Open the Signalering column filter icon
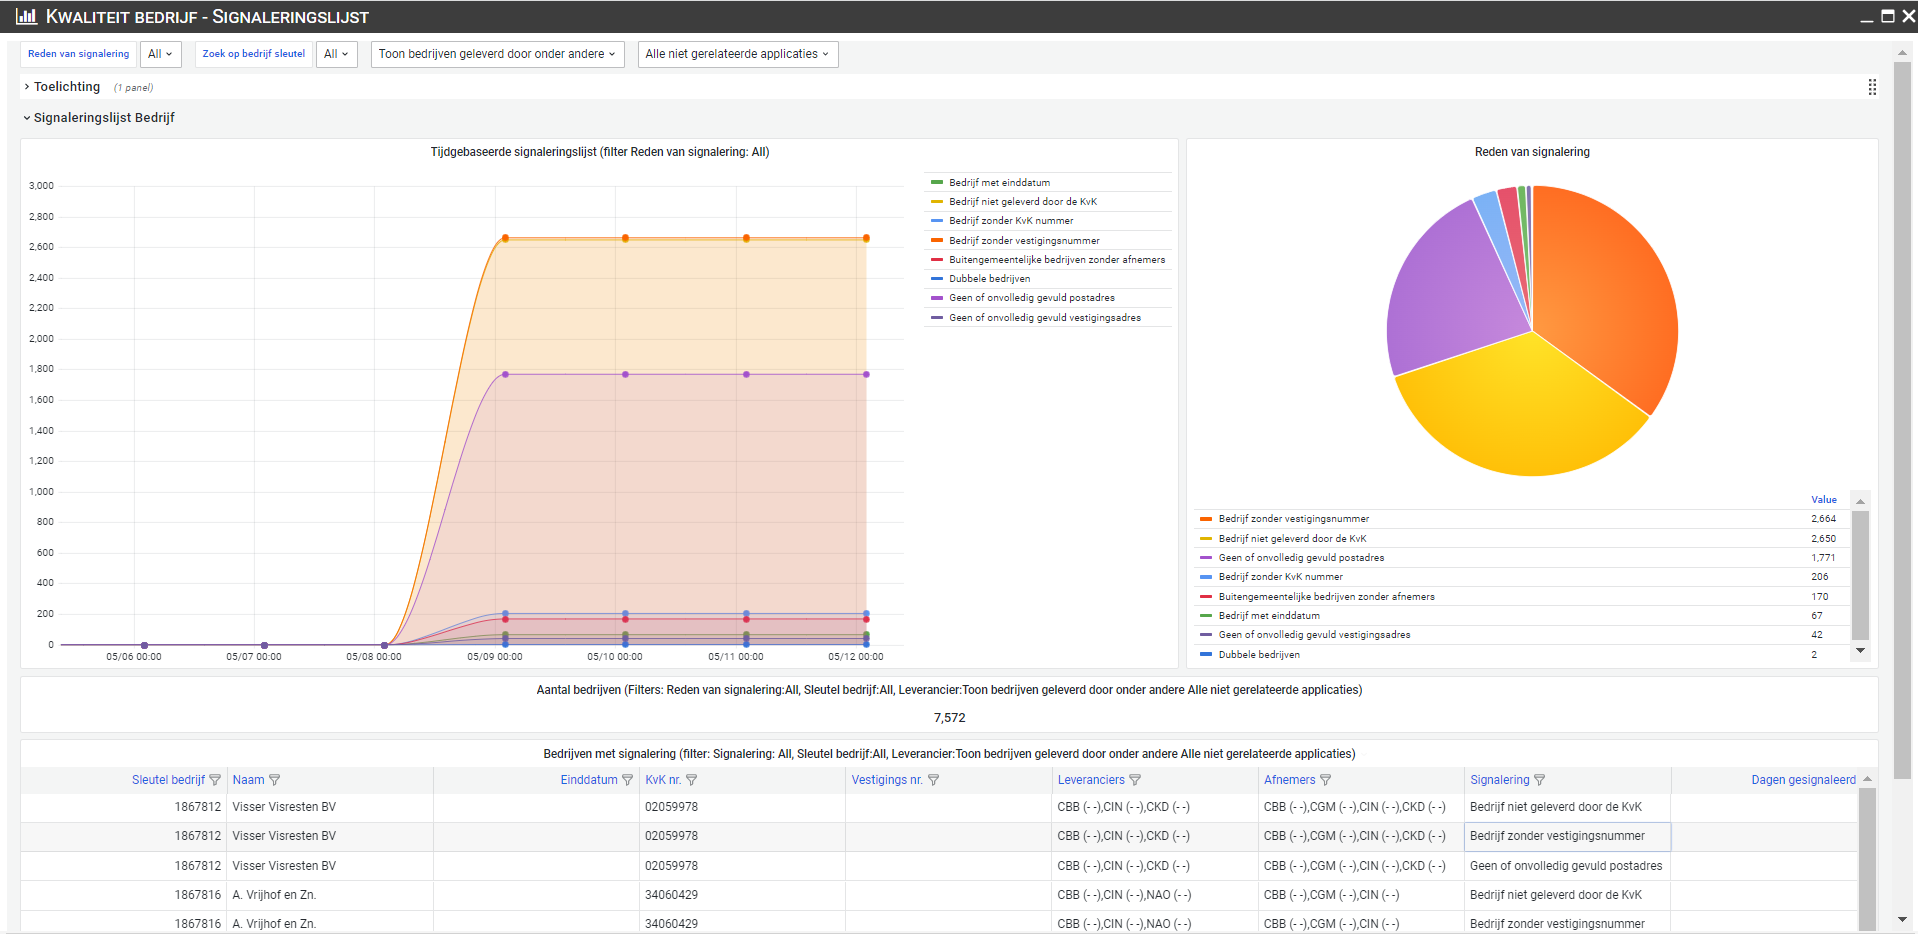Image resolution: width=1918 pixels, height=934 pixels. 1540,780
